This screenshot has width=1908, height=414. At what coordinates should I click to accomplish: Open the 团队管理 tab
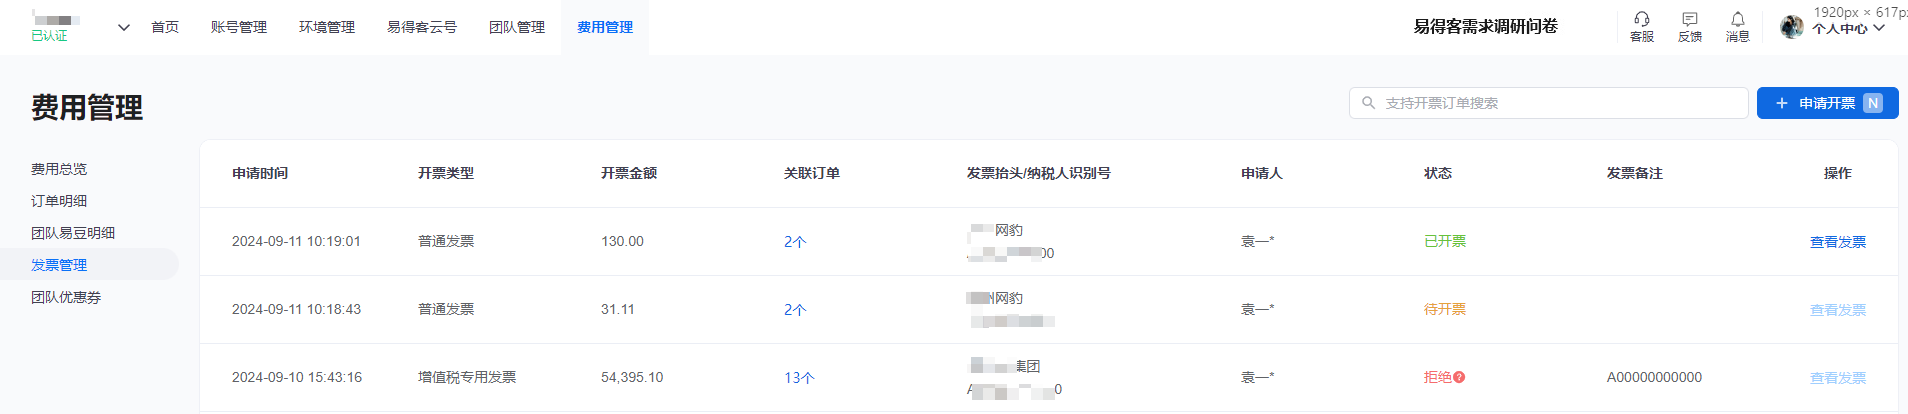[x=517, y=27]
